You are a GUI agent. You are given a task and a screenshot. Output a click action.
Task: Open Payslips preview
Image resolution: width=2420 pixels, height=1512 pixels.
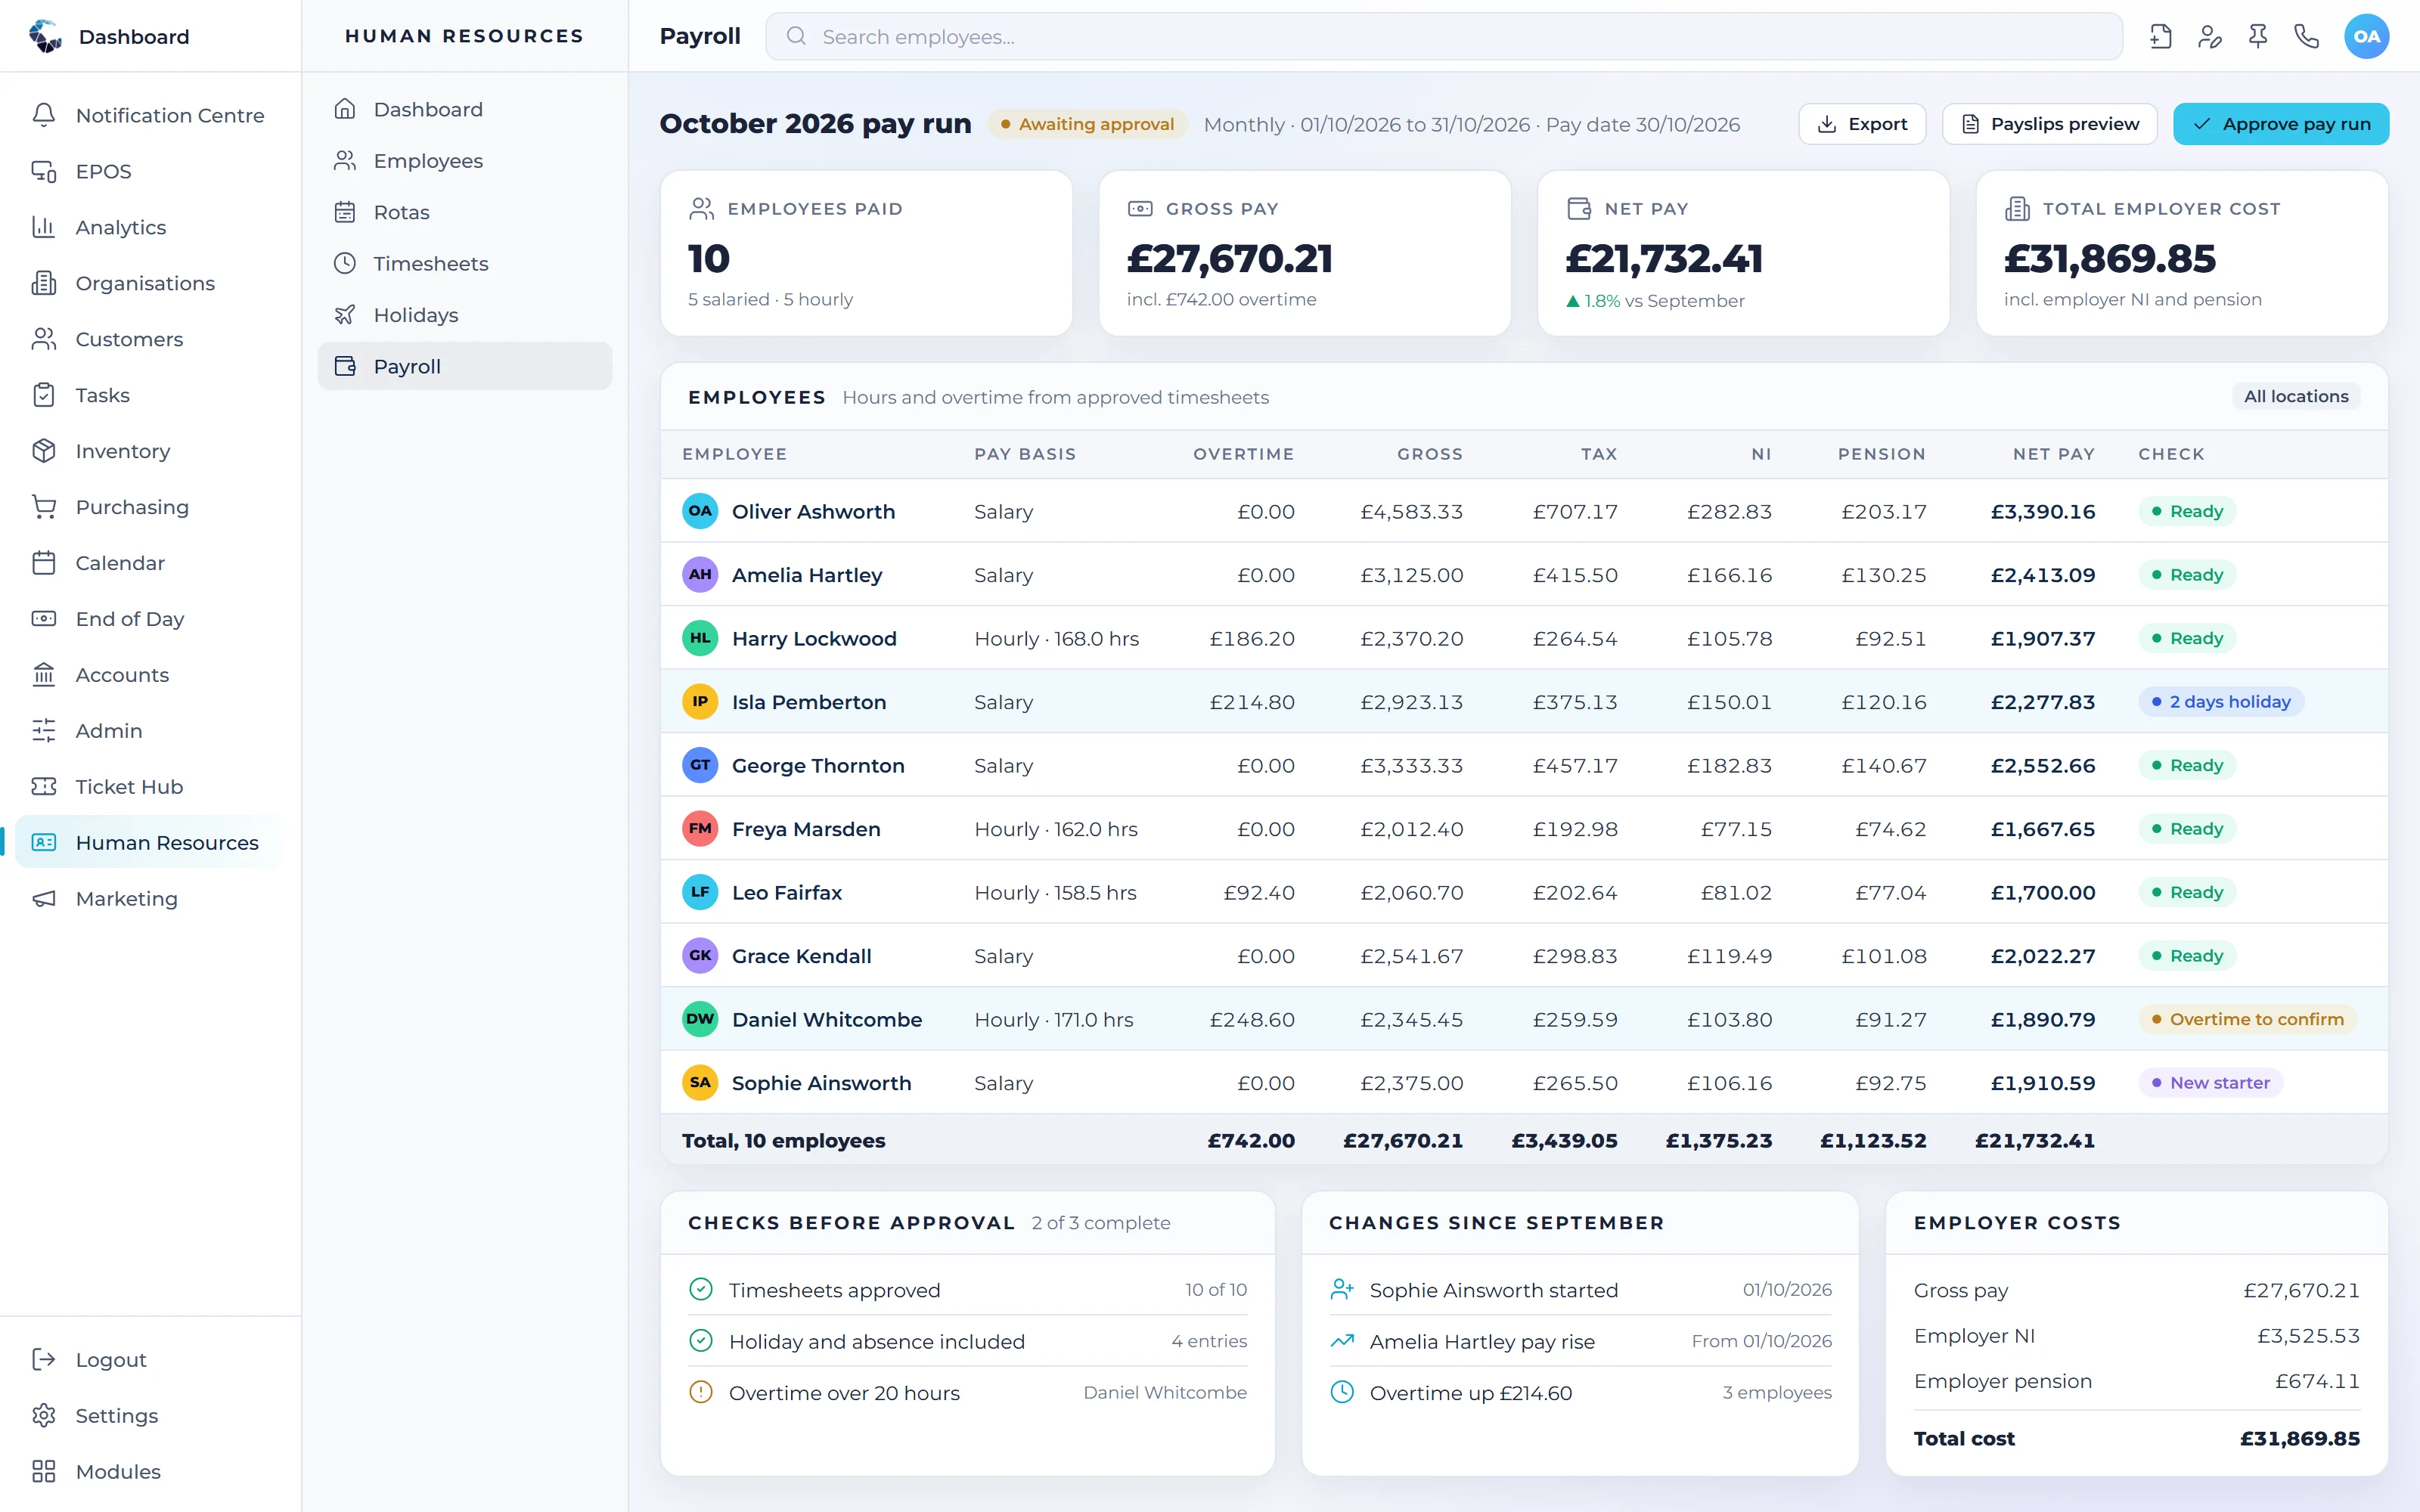[2050, 124]
